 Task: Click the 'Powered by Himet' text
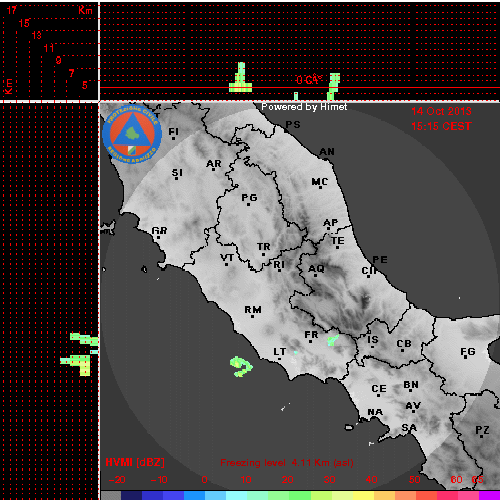tap(304, 107)
